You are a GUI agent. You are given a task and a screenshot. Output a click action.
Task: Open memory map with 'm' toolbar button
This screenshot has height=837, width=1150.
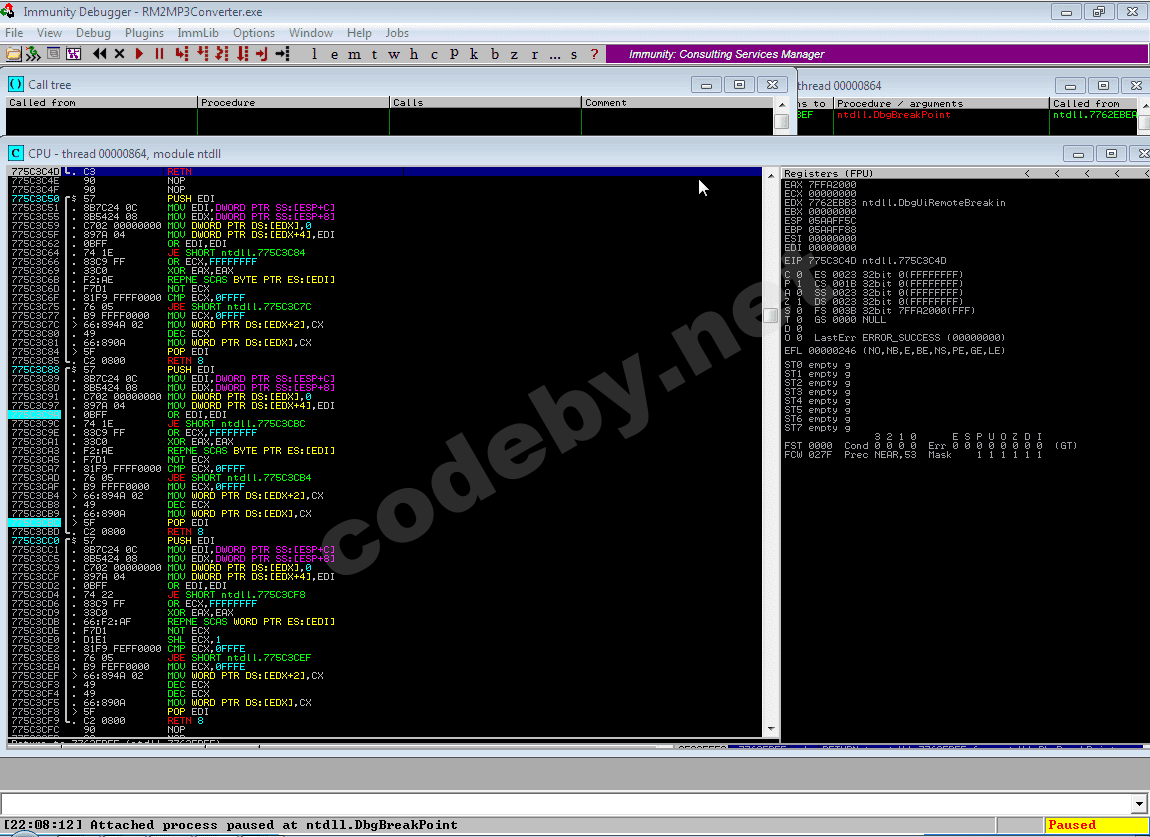pos(353,54)
